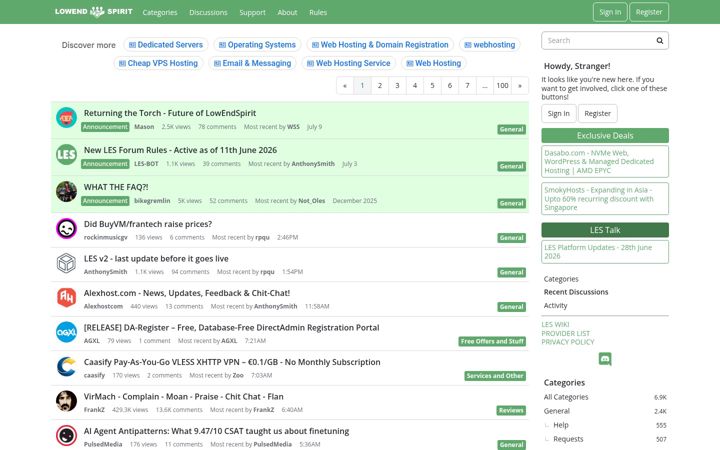Click the search magnifier icon
Screen dimensions: 720x450
point(659,40)
